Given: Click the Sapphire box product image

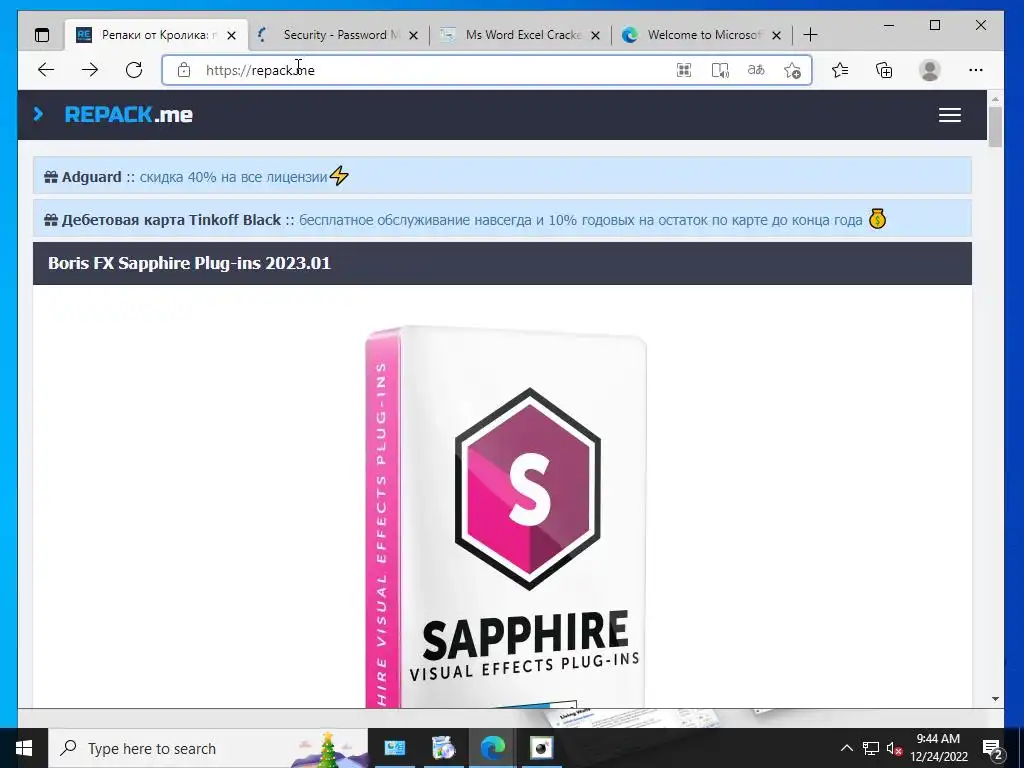Looking at the screenshot, I should click(x=506, y=516).
